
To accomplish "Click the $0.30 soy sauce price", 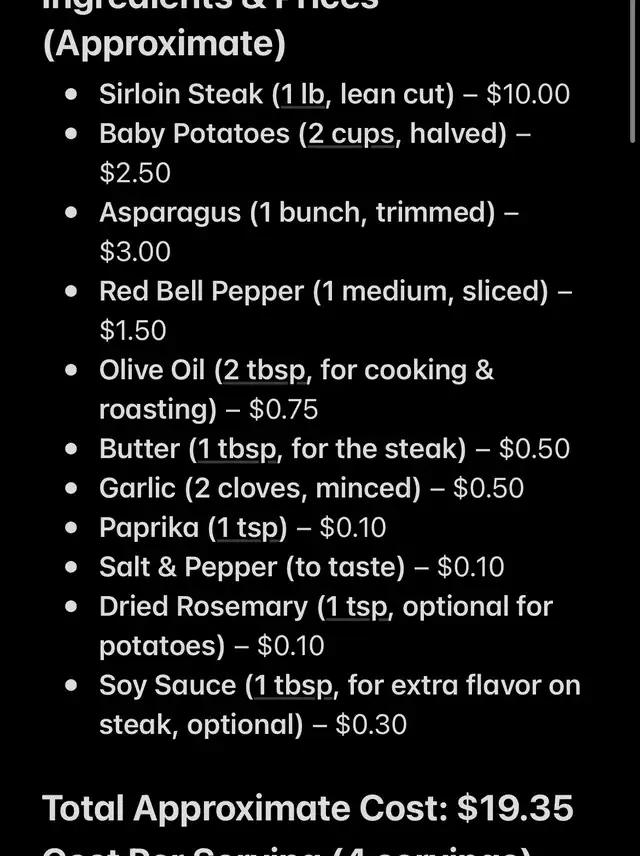I will click(x=371, y=724).
